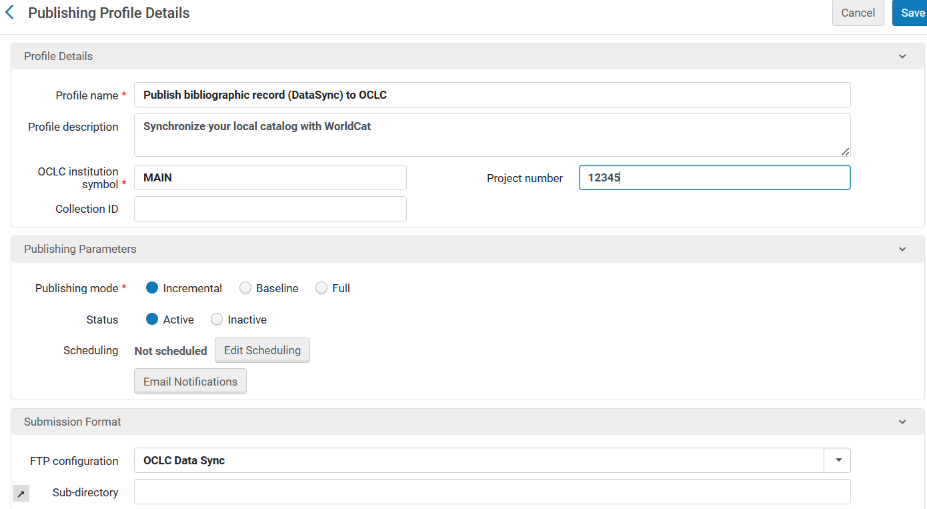Set status to Inactive

tap(217, 320)
